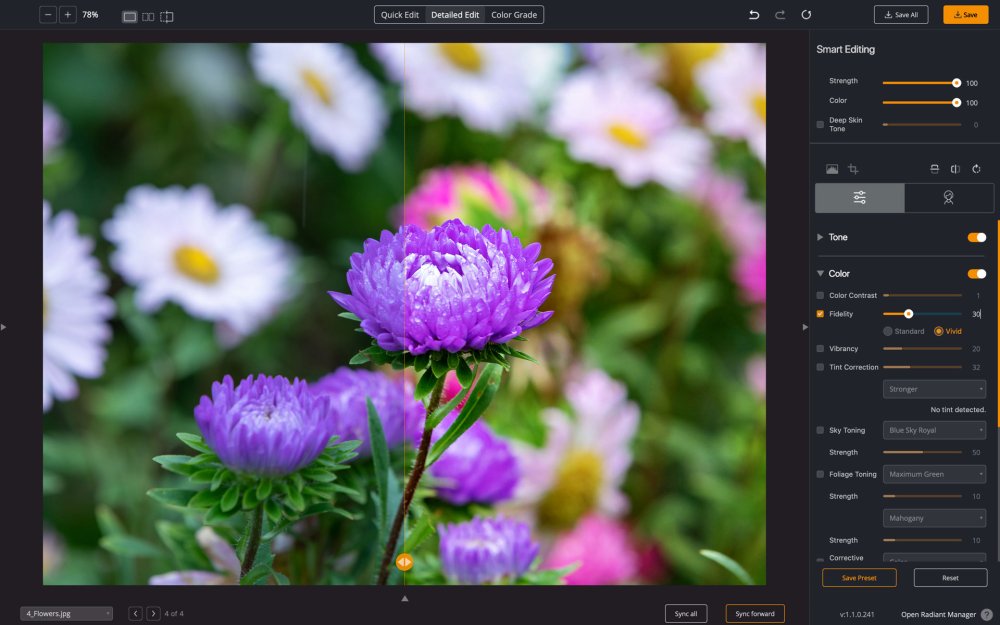1000x625 pixels.
Task: Click the Vibrancy slider track
Action: (x=922, y=349)
